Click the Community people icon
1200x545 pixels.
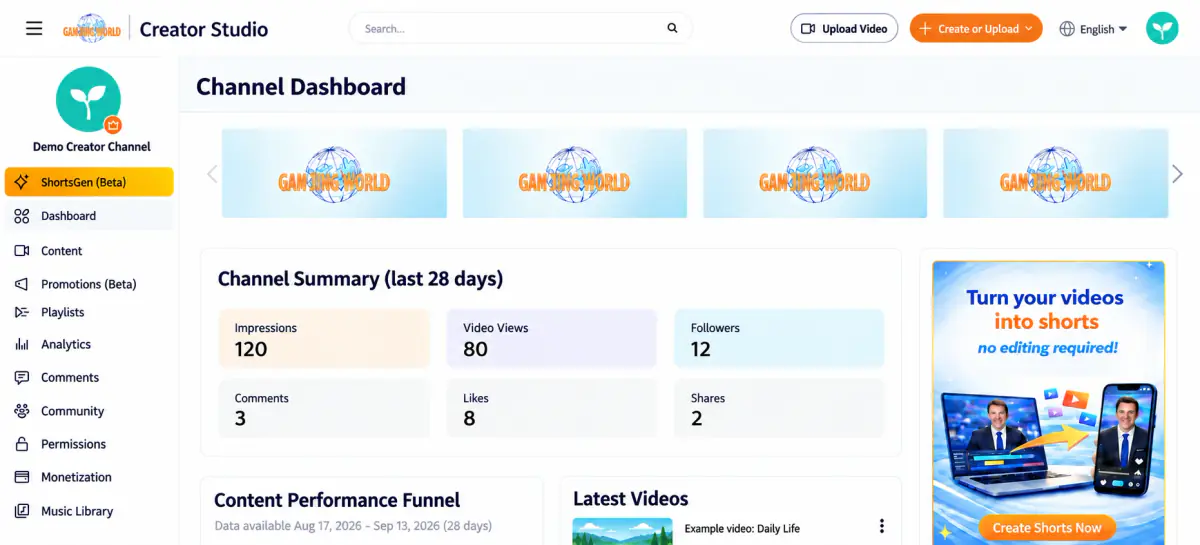(22, 411)
